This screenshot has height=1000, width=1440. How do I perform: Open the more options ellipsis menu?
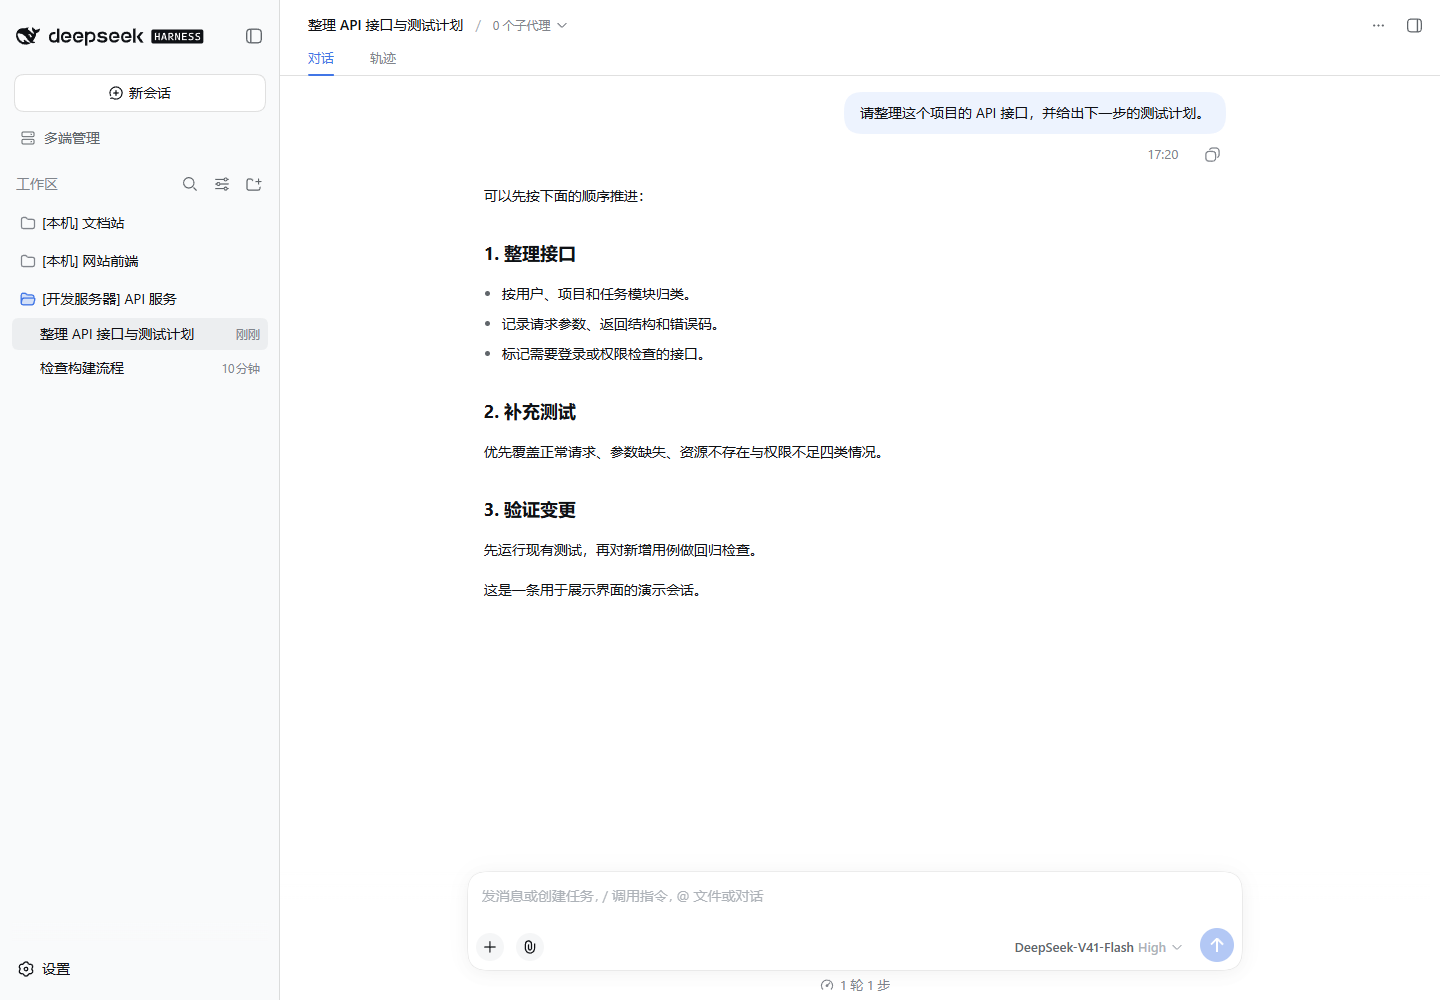click(1378, 25)
